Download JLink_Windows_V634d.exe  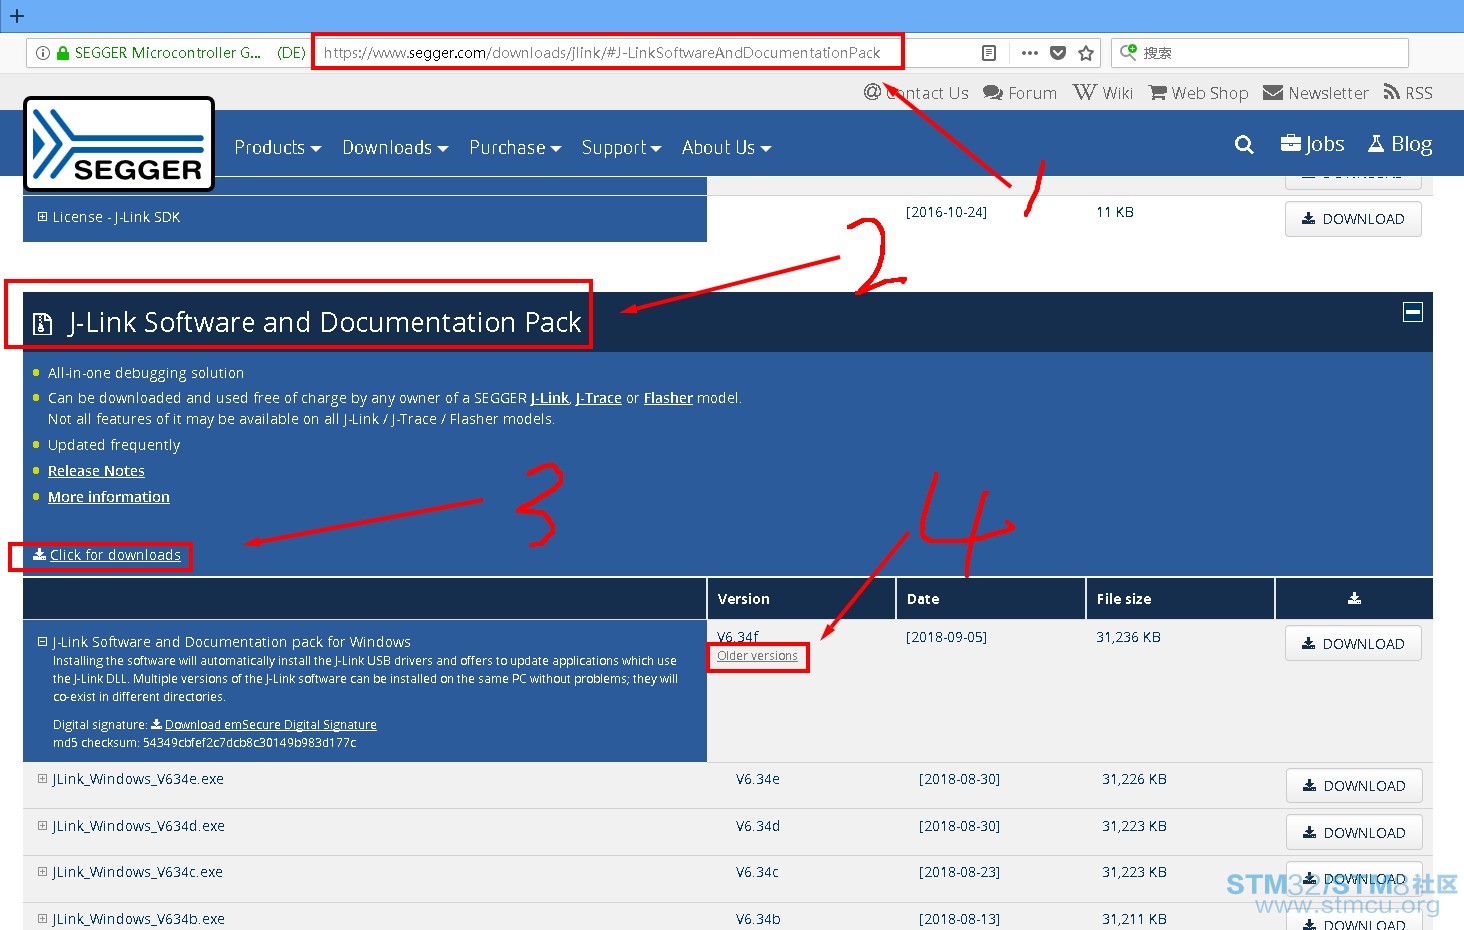click(1354, 833)
